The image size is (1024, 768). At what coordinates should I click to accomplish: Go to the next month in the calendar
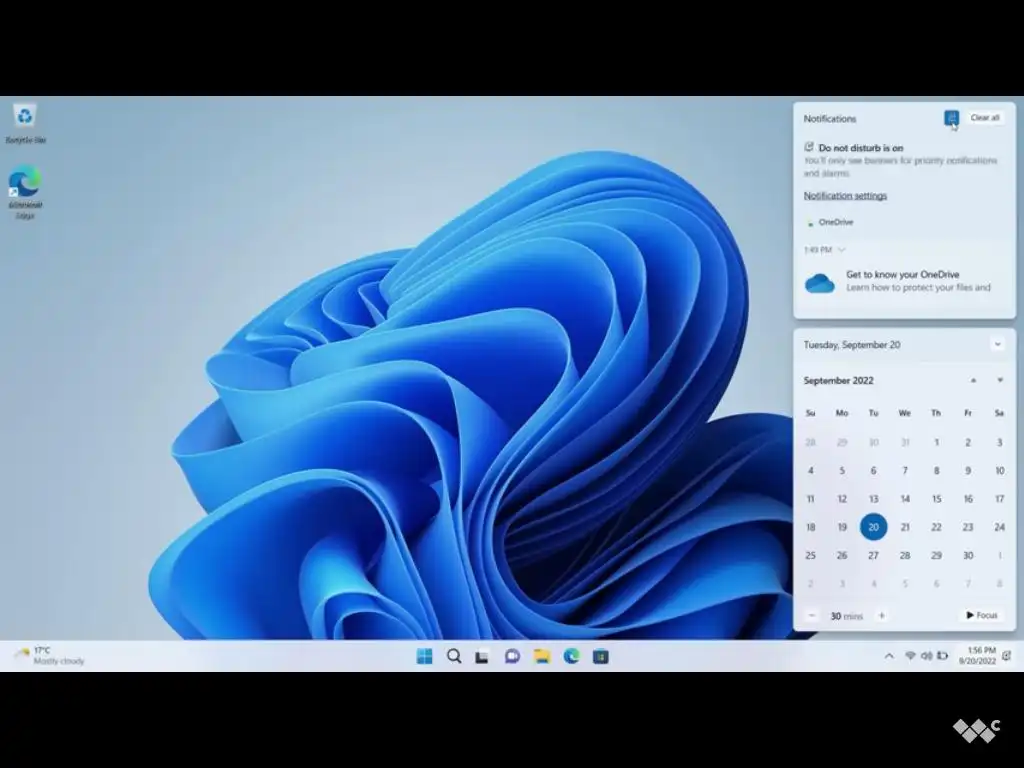[x=1000, y=380]
